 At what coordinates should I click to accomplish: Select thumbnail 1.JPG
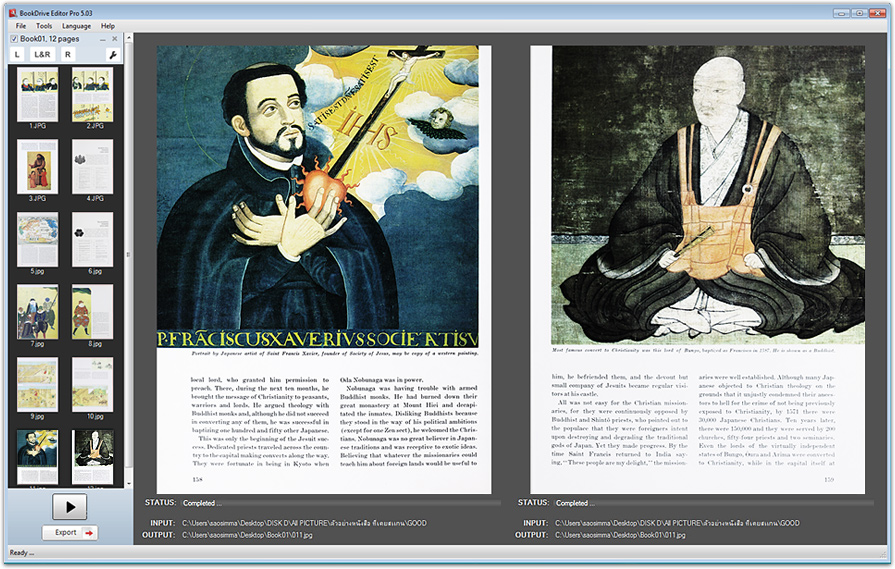click(38, 95)
